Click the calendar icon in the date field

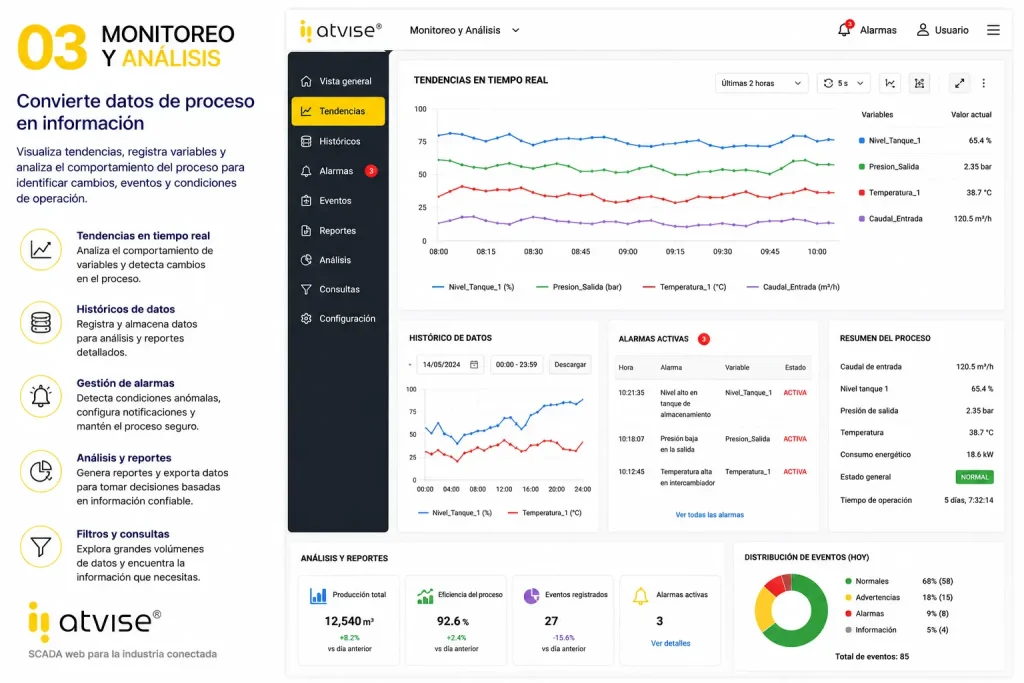click(x=474, y=364)
